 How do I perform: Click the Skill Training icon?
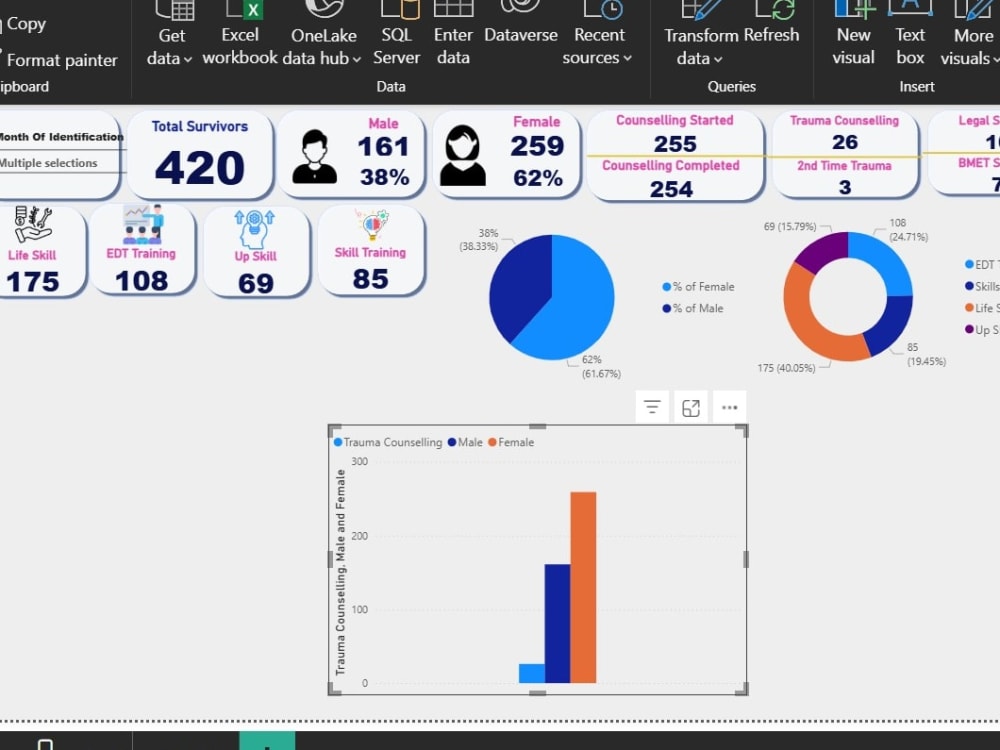click(x=371, y=224)
